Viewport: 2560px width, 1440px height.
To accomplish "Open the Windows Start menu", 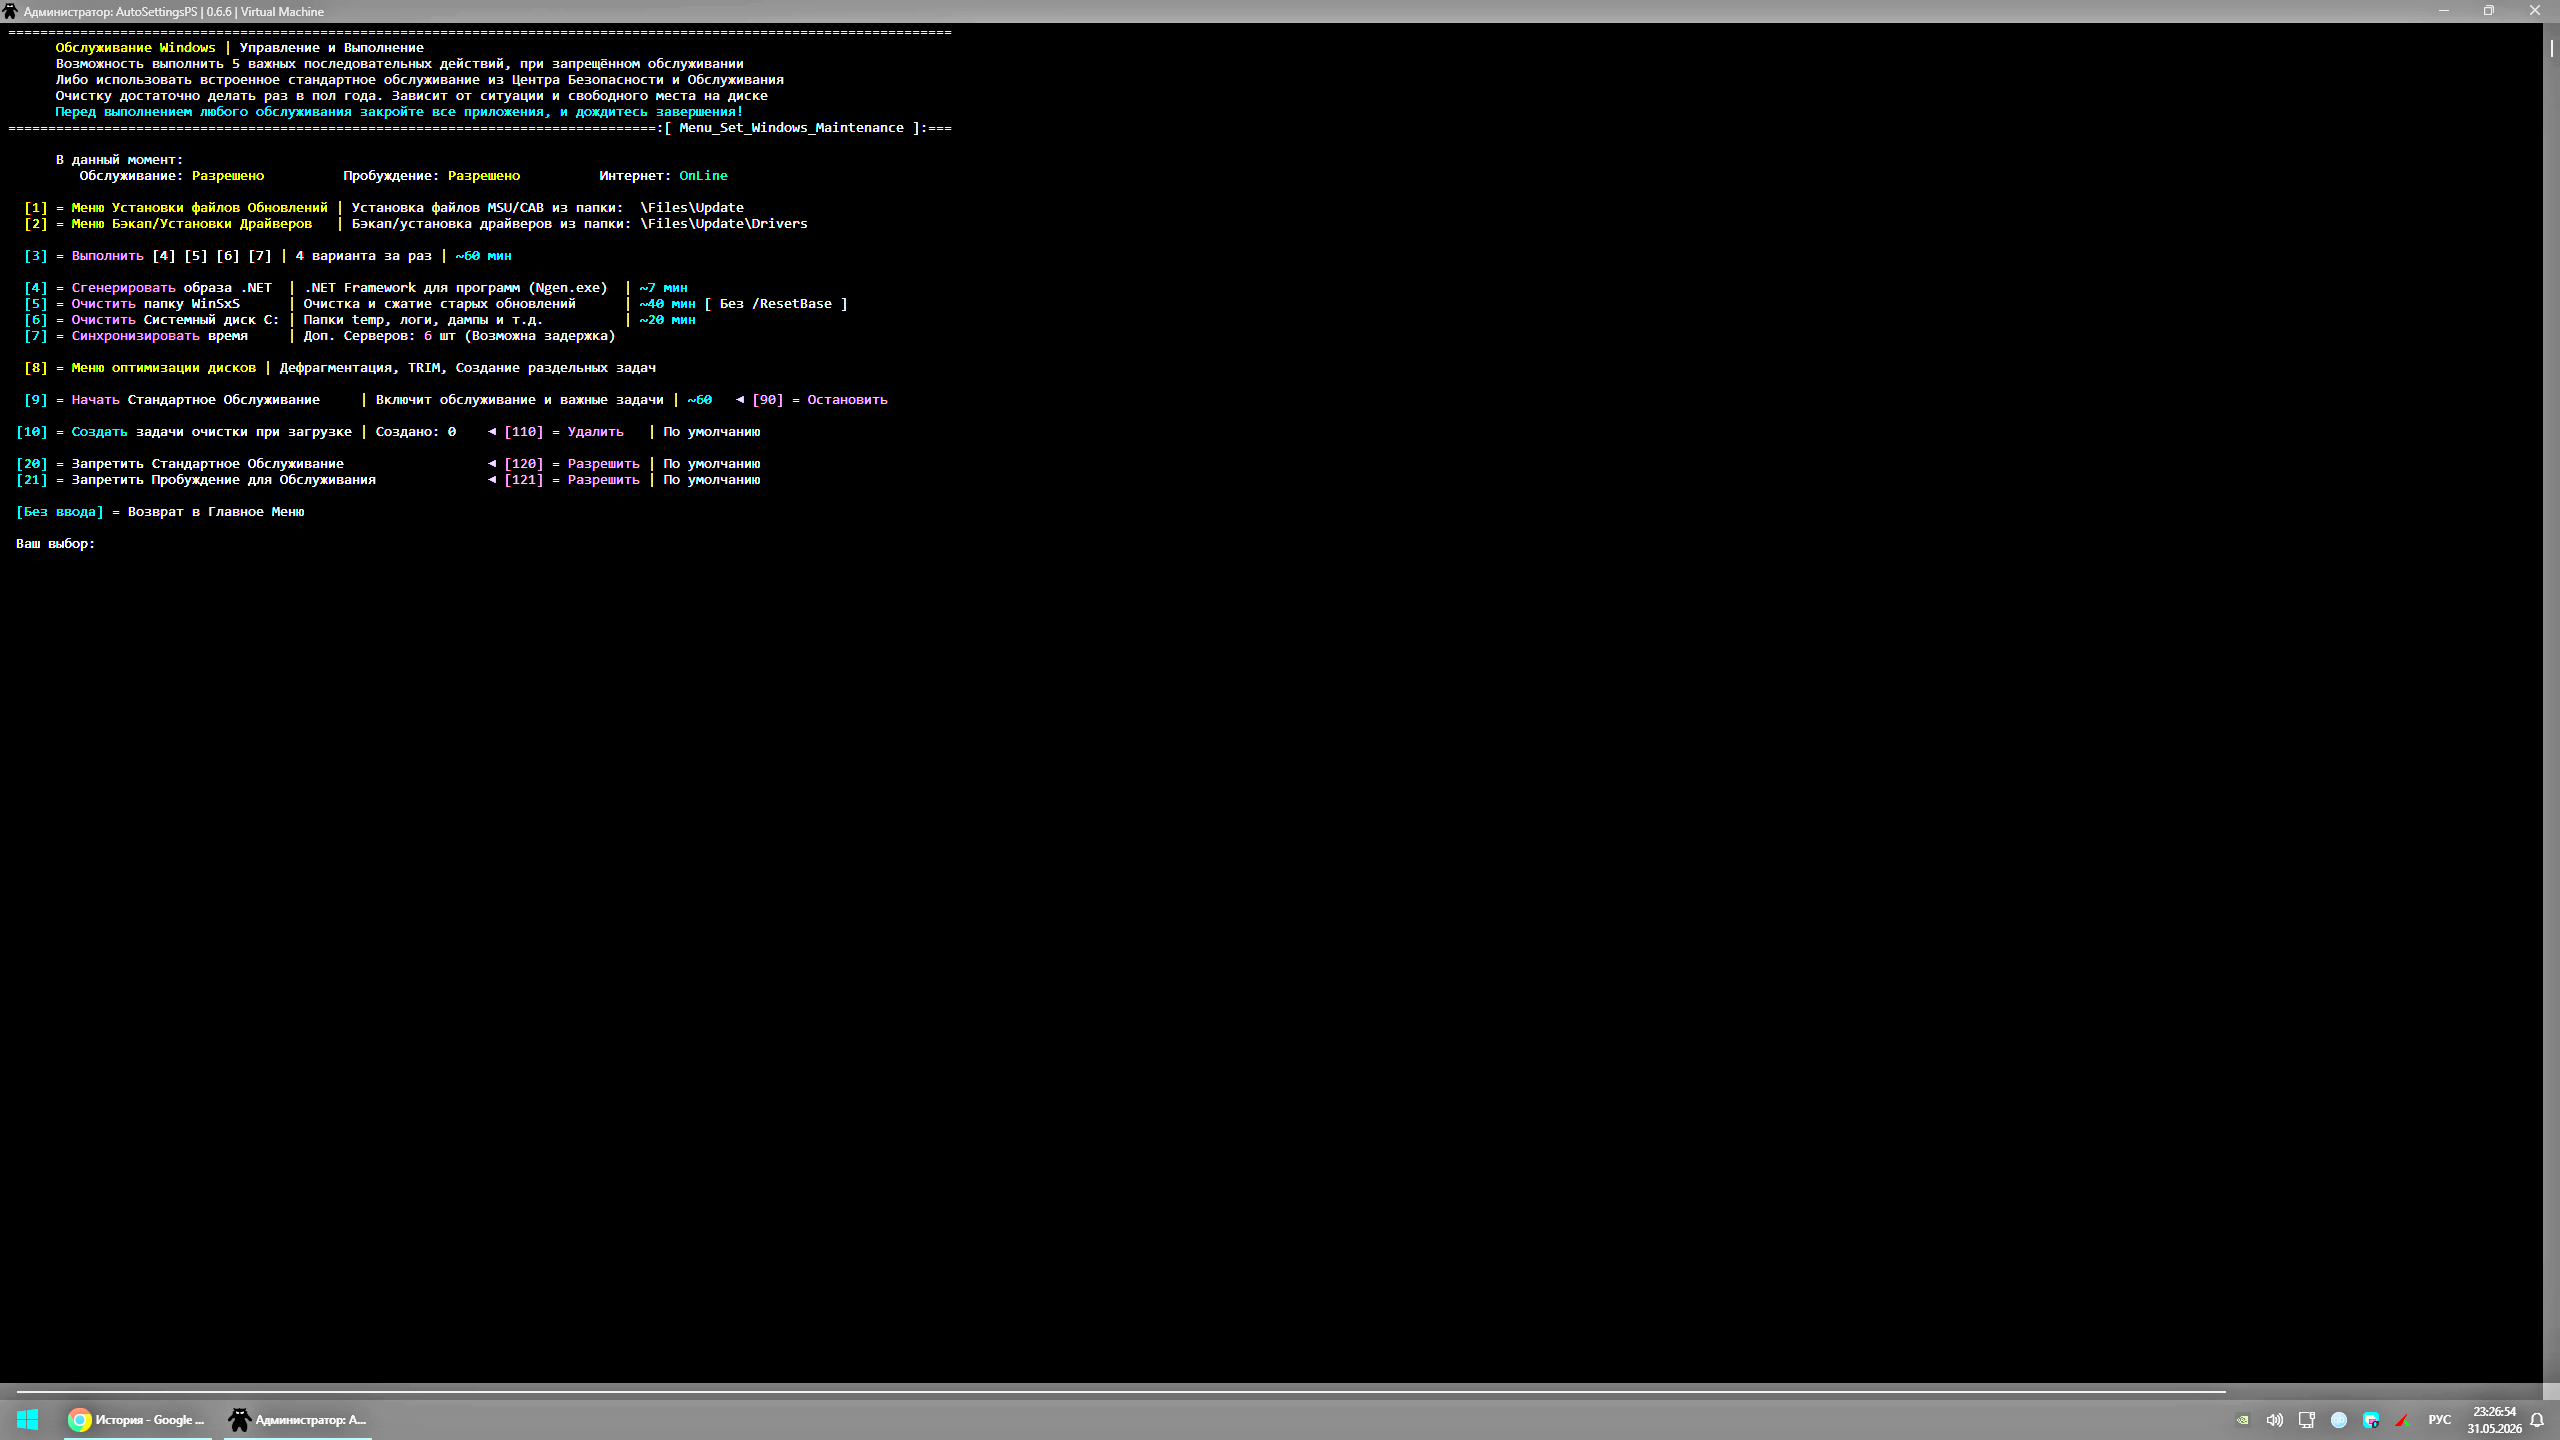I will 27,1419.
